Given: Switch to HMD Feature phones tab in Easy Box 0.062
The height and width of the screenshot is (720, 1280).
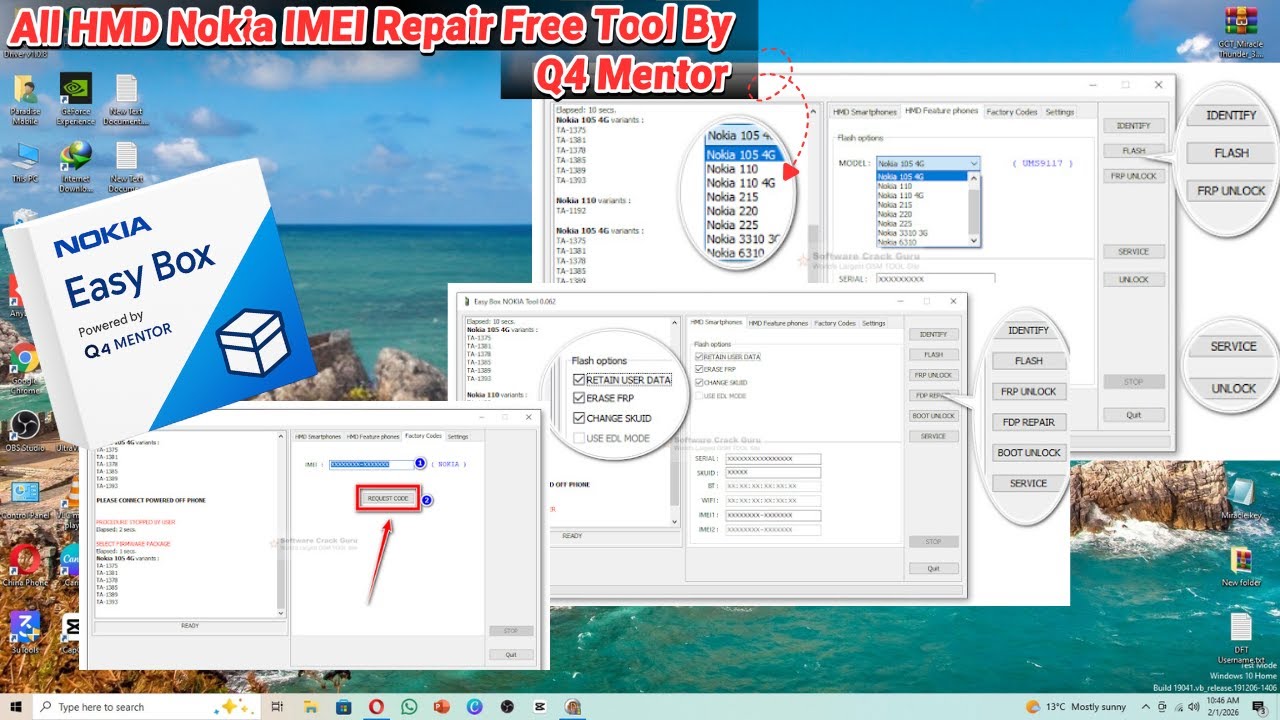Looking at the screenshot, I should tap(778, 323).
